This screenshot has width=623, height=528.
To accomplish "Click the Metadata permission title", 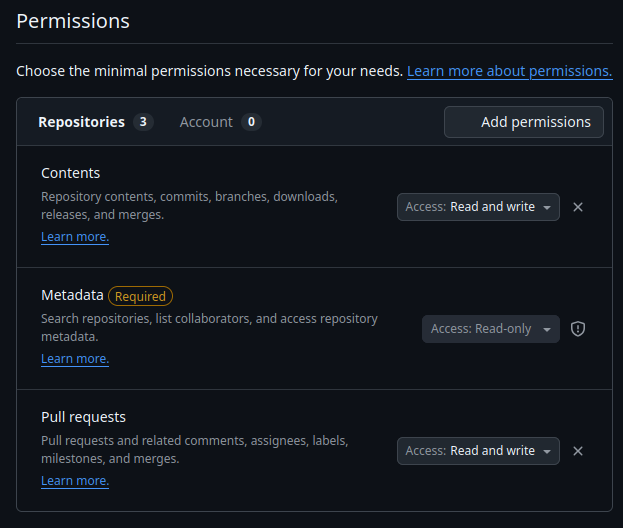I will (x=72, y=295).
